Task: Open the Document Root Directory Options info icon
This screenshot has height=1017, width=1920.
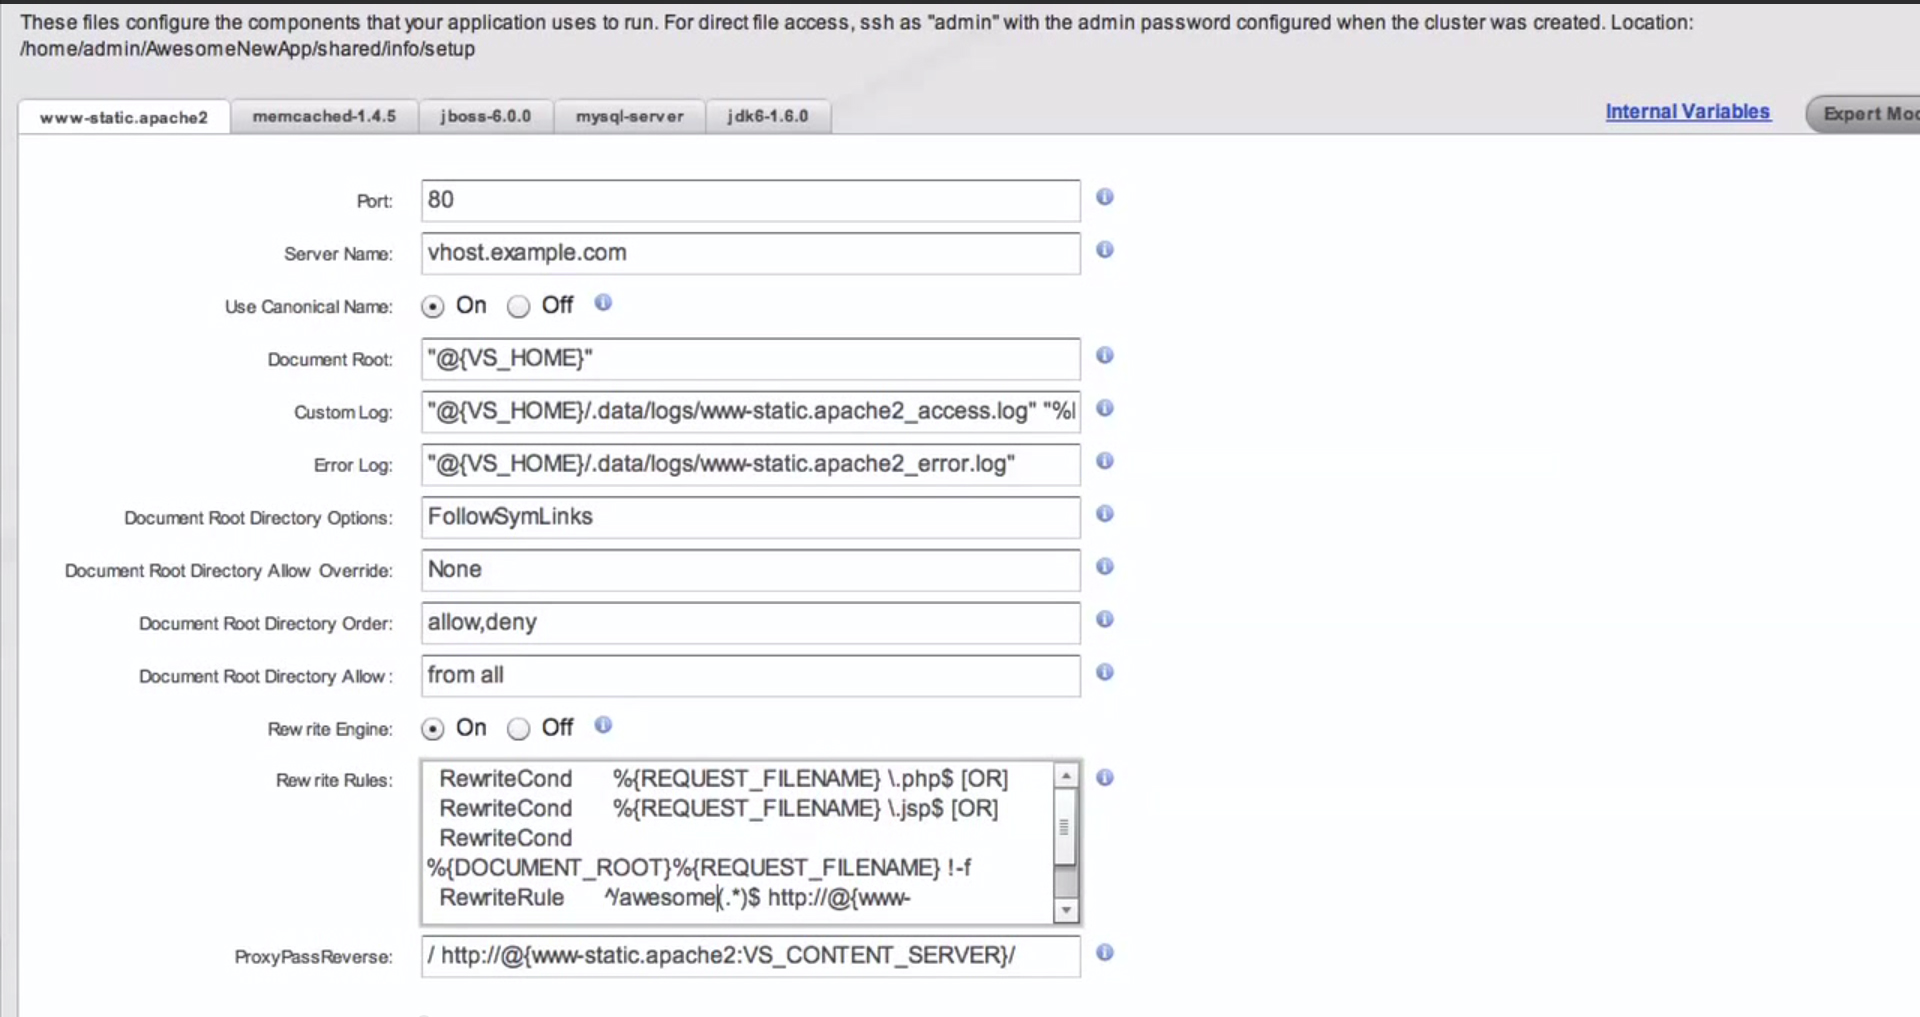Action: pyautogui.click(x=1104, y=514)
